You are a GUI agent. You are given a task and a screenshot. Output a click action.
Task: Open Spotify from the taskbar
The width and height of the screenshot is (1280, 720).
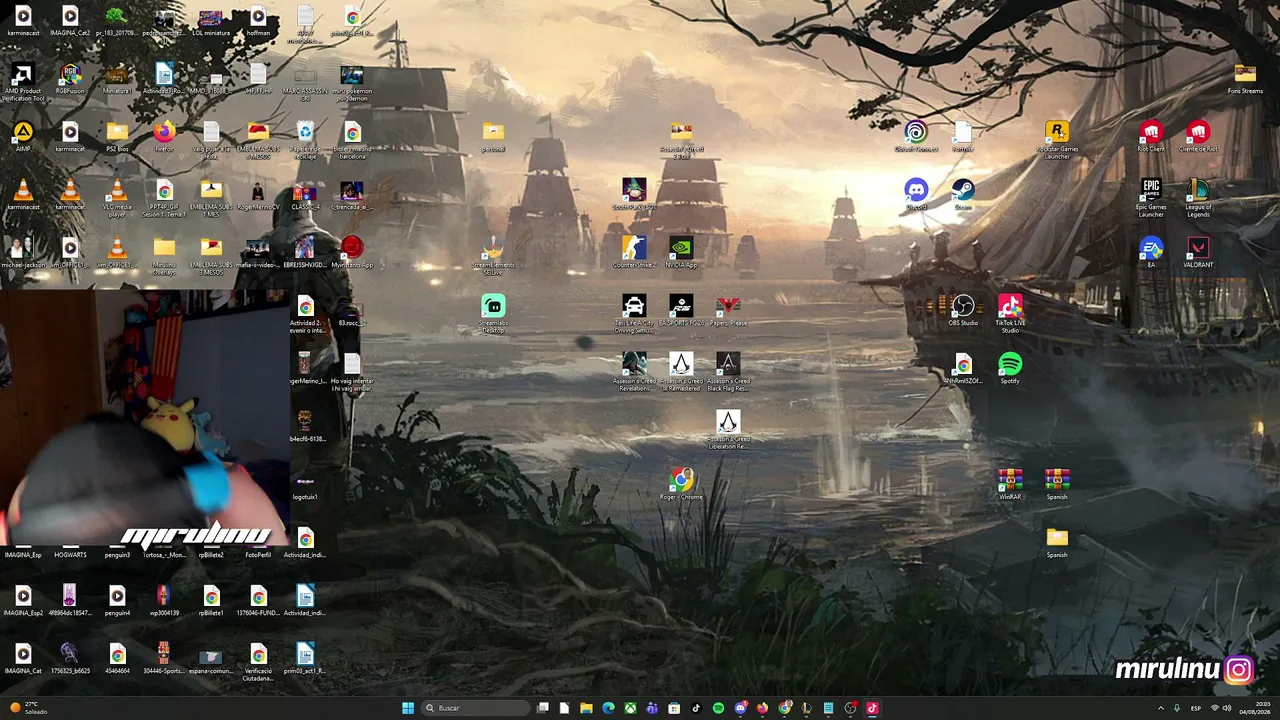point(718,708)
